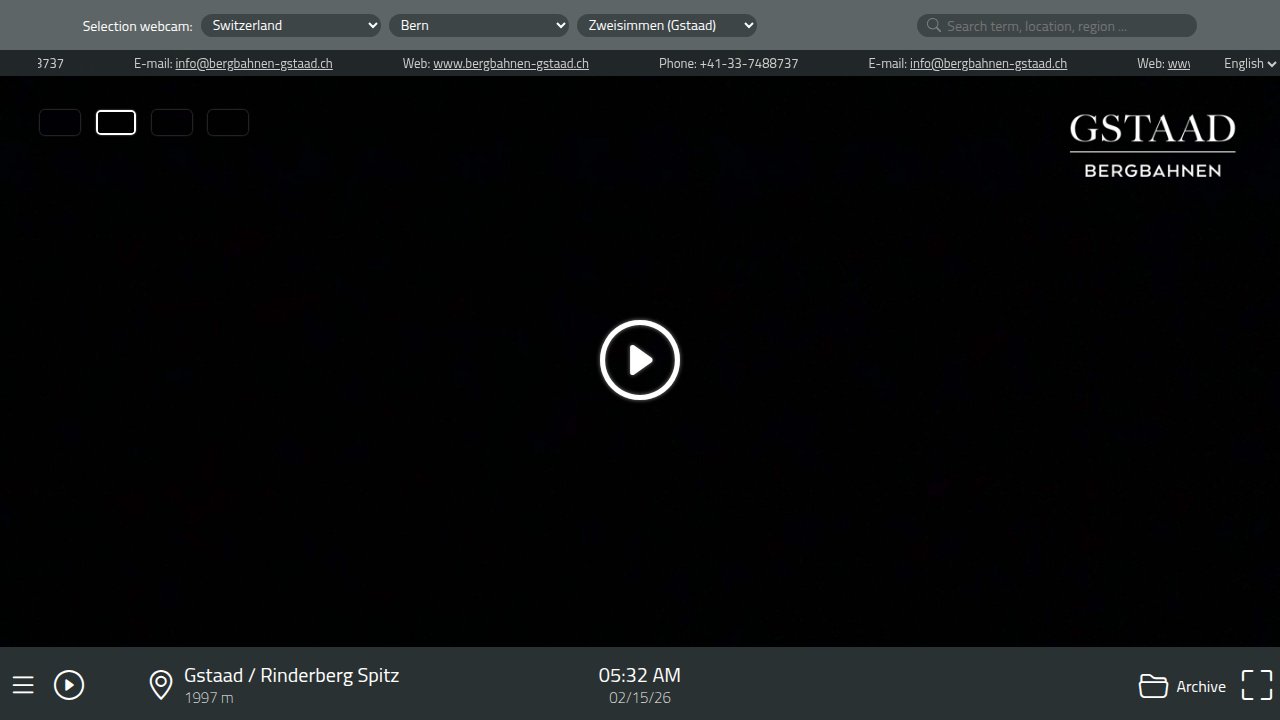The height and width of the screenshot is (720, 1280).
Task: Click the small play icon in bottom bar
Action: (x=69, y=685)
